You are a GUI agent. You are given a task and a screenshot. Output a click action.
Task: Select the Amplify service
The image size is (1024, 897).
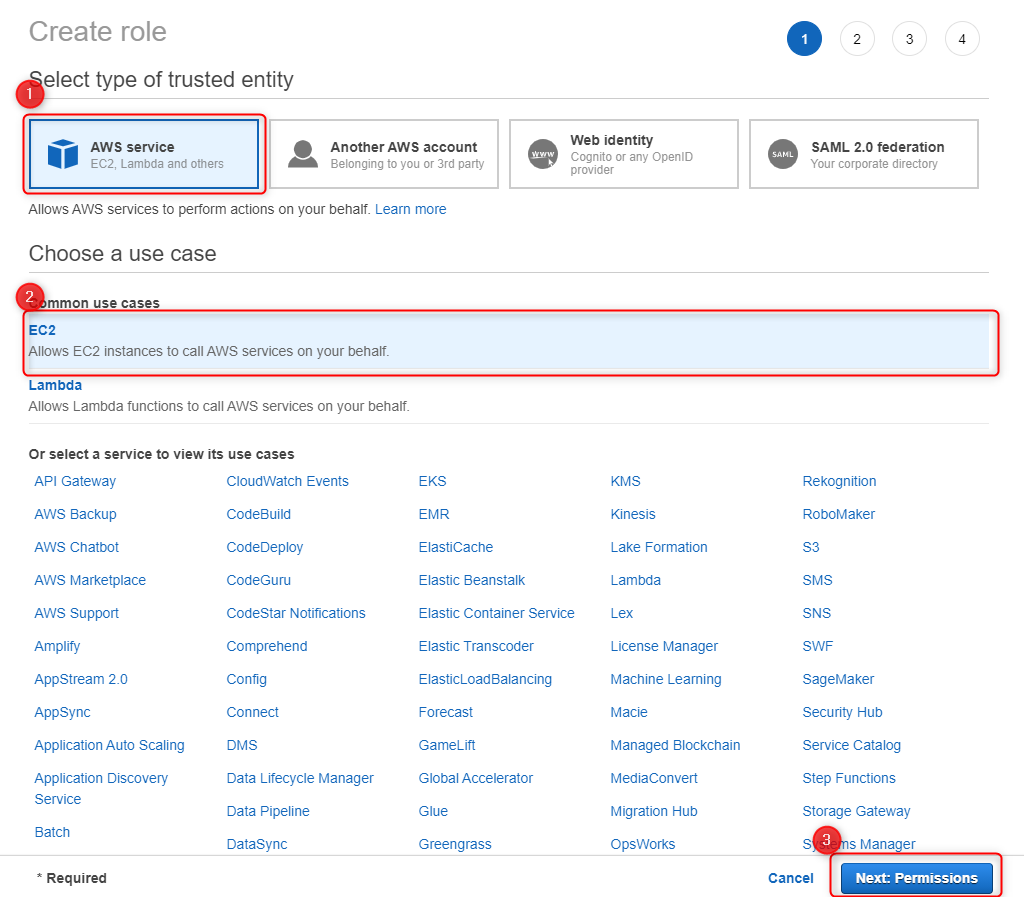[57, 646]
